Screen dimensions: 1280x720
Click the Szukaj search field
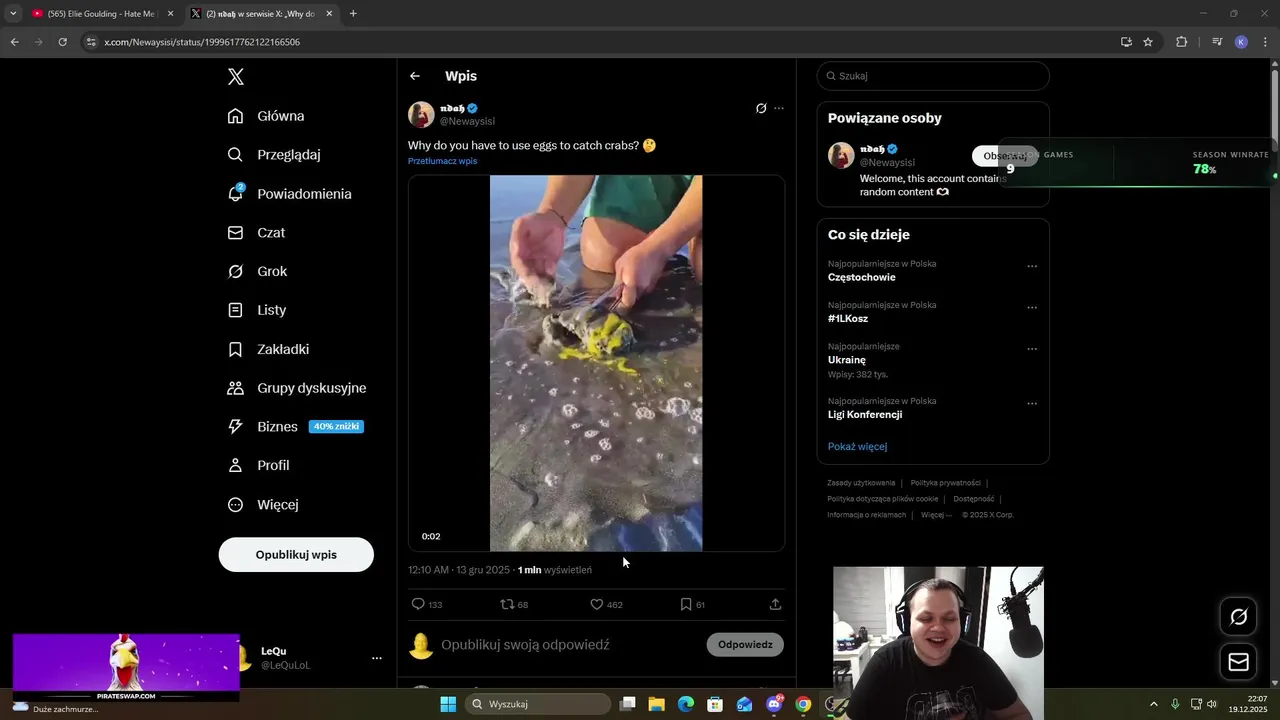(933, 76)
